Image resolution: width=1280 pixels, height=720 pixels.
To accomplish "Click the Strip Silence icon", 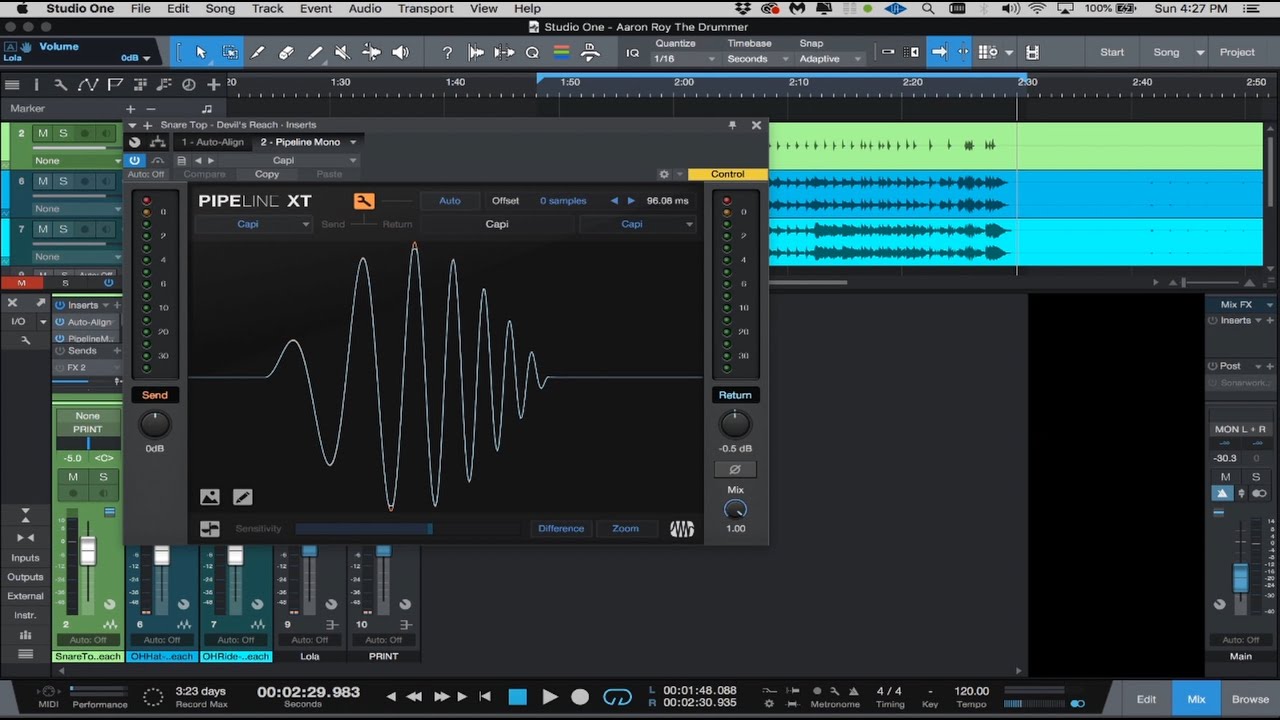I will 476,52.
